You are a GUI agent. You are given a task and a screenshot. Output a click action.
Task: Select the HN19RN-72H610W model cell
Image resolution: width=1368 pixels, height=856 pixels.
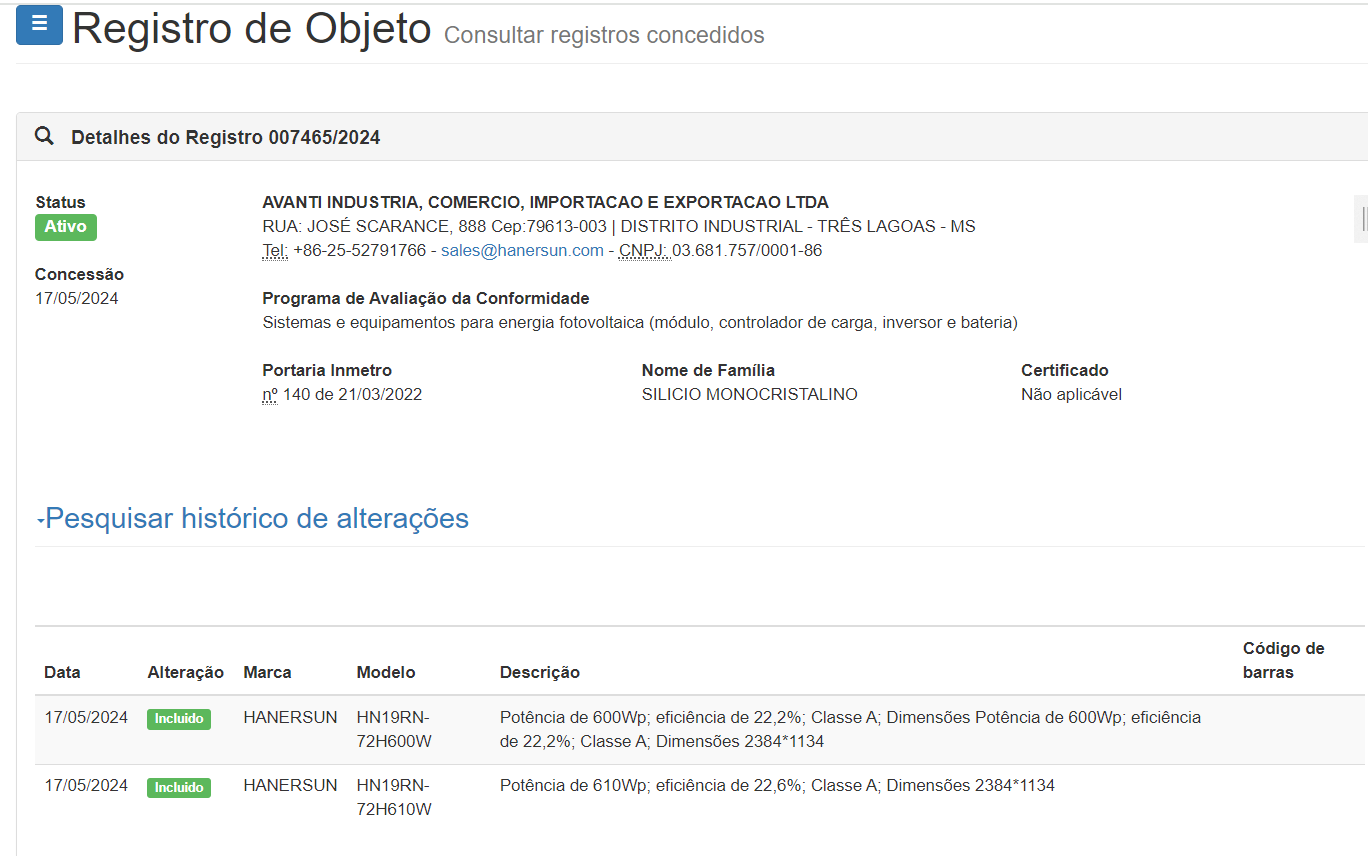click(x=394, y=797)
